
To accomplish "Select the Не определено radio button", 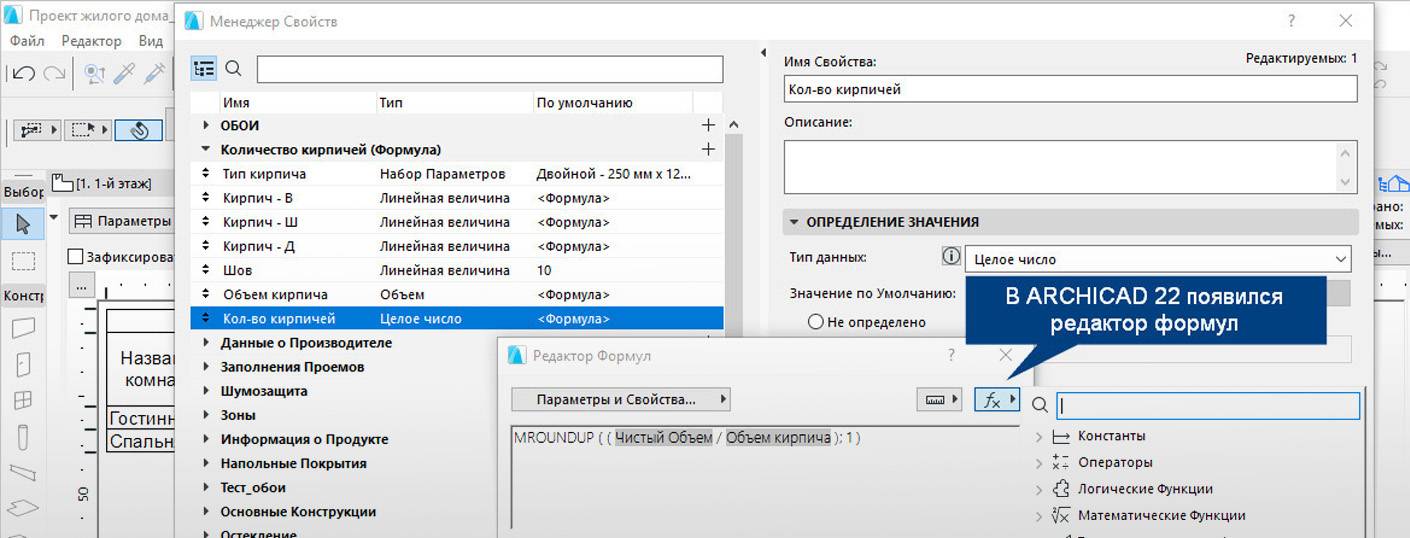I will (815, 322).
